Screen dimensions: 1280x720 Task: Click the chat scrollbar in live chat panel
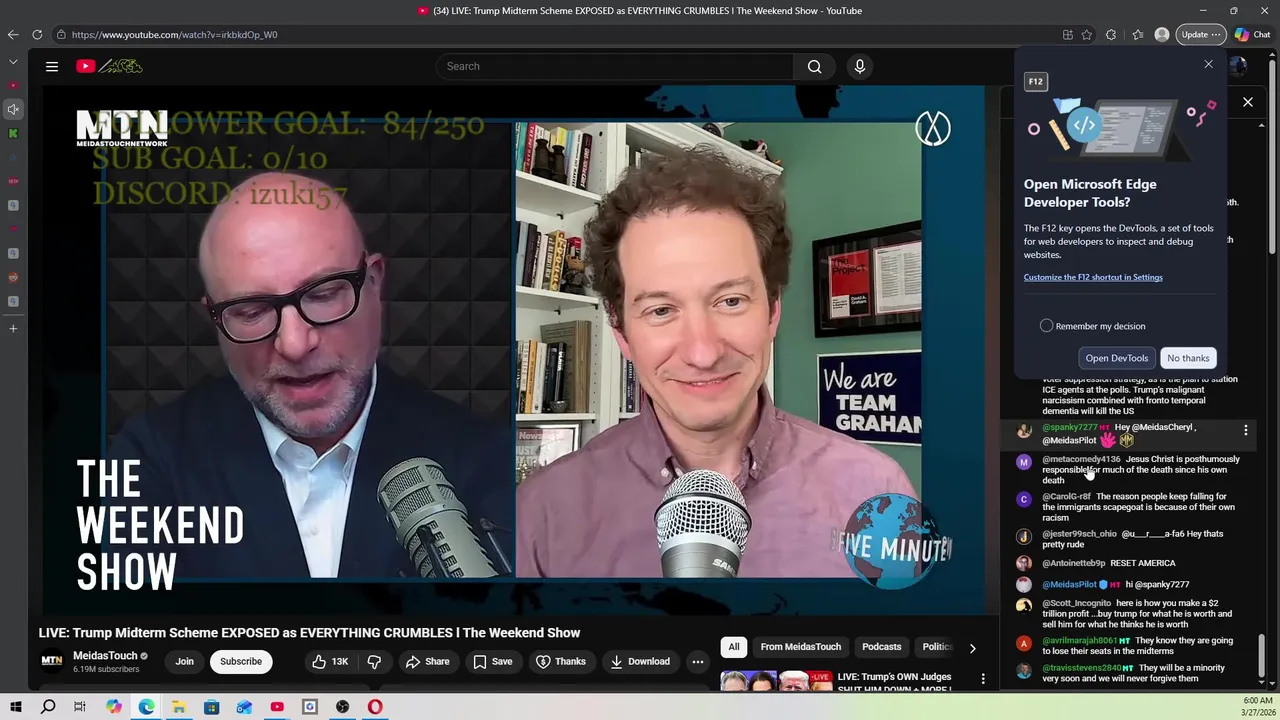coord(1262,657)
